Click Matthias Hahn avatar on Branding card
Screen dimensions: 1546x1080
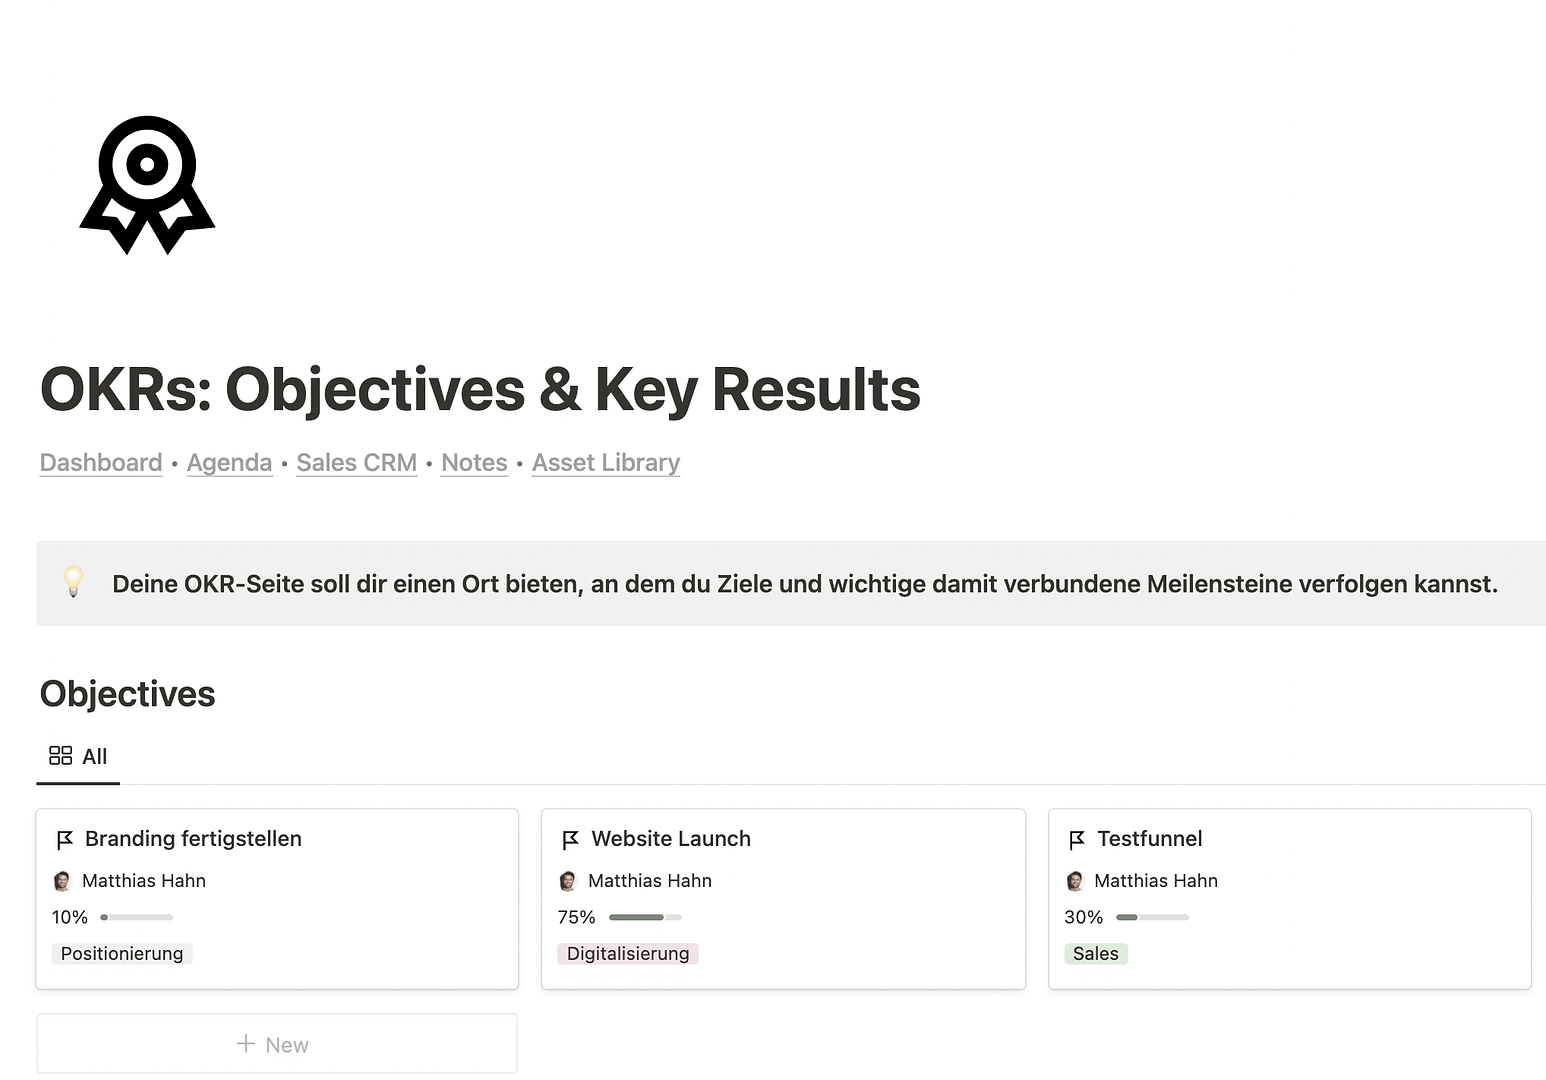[62, 881]
